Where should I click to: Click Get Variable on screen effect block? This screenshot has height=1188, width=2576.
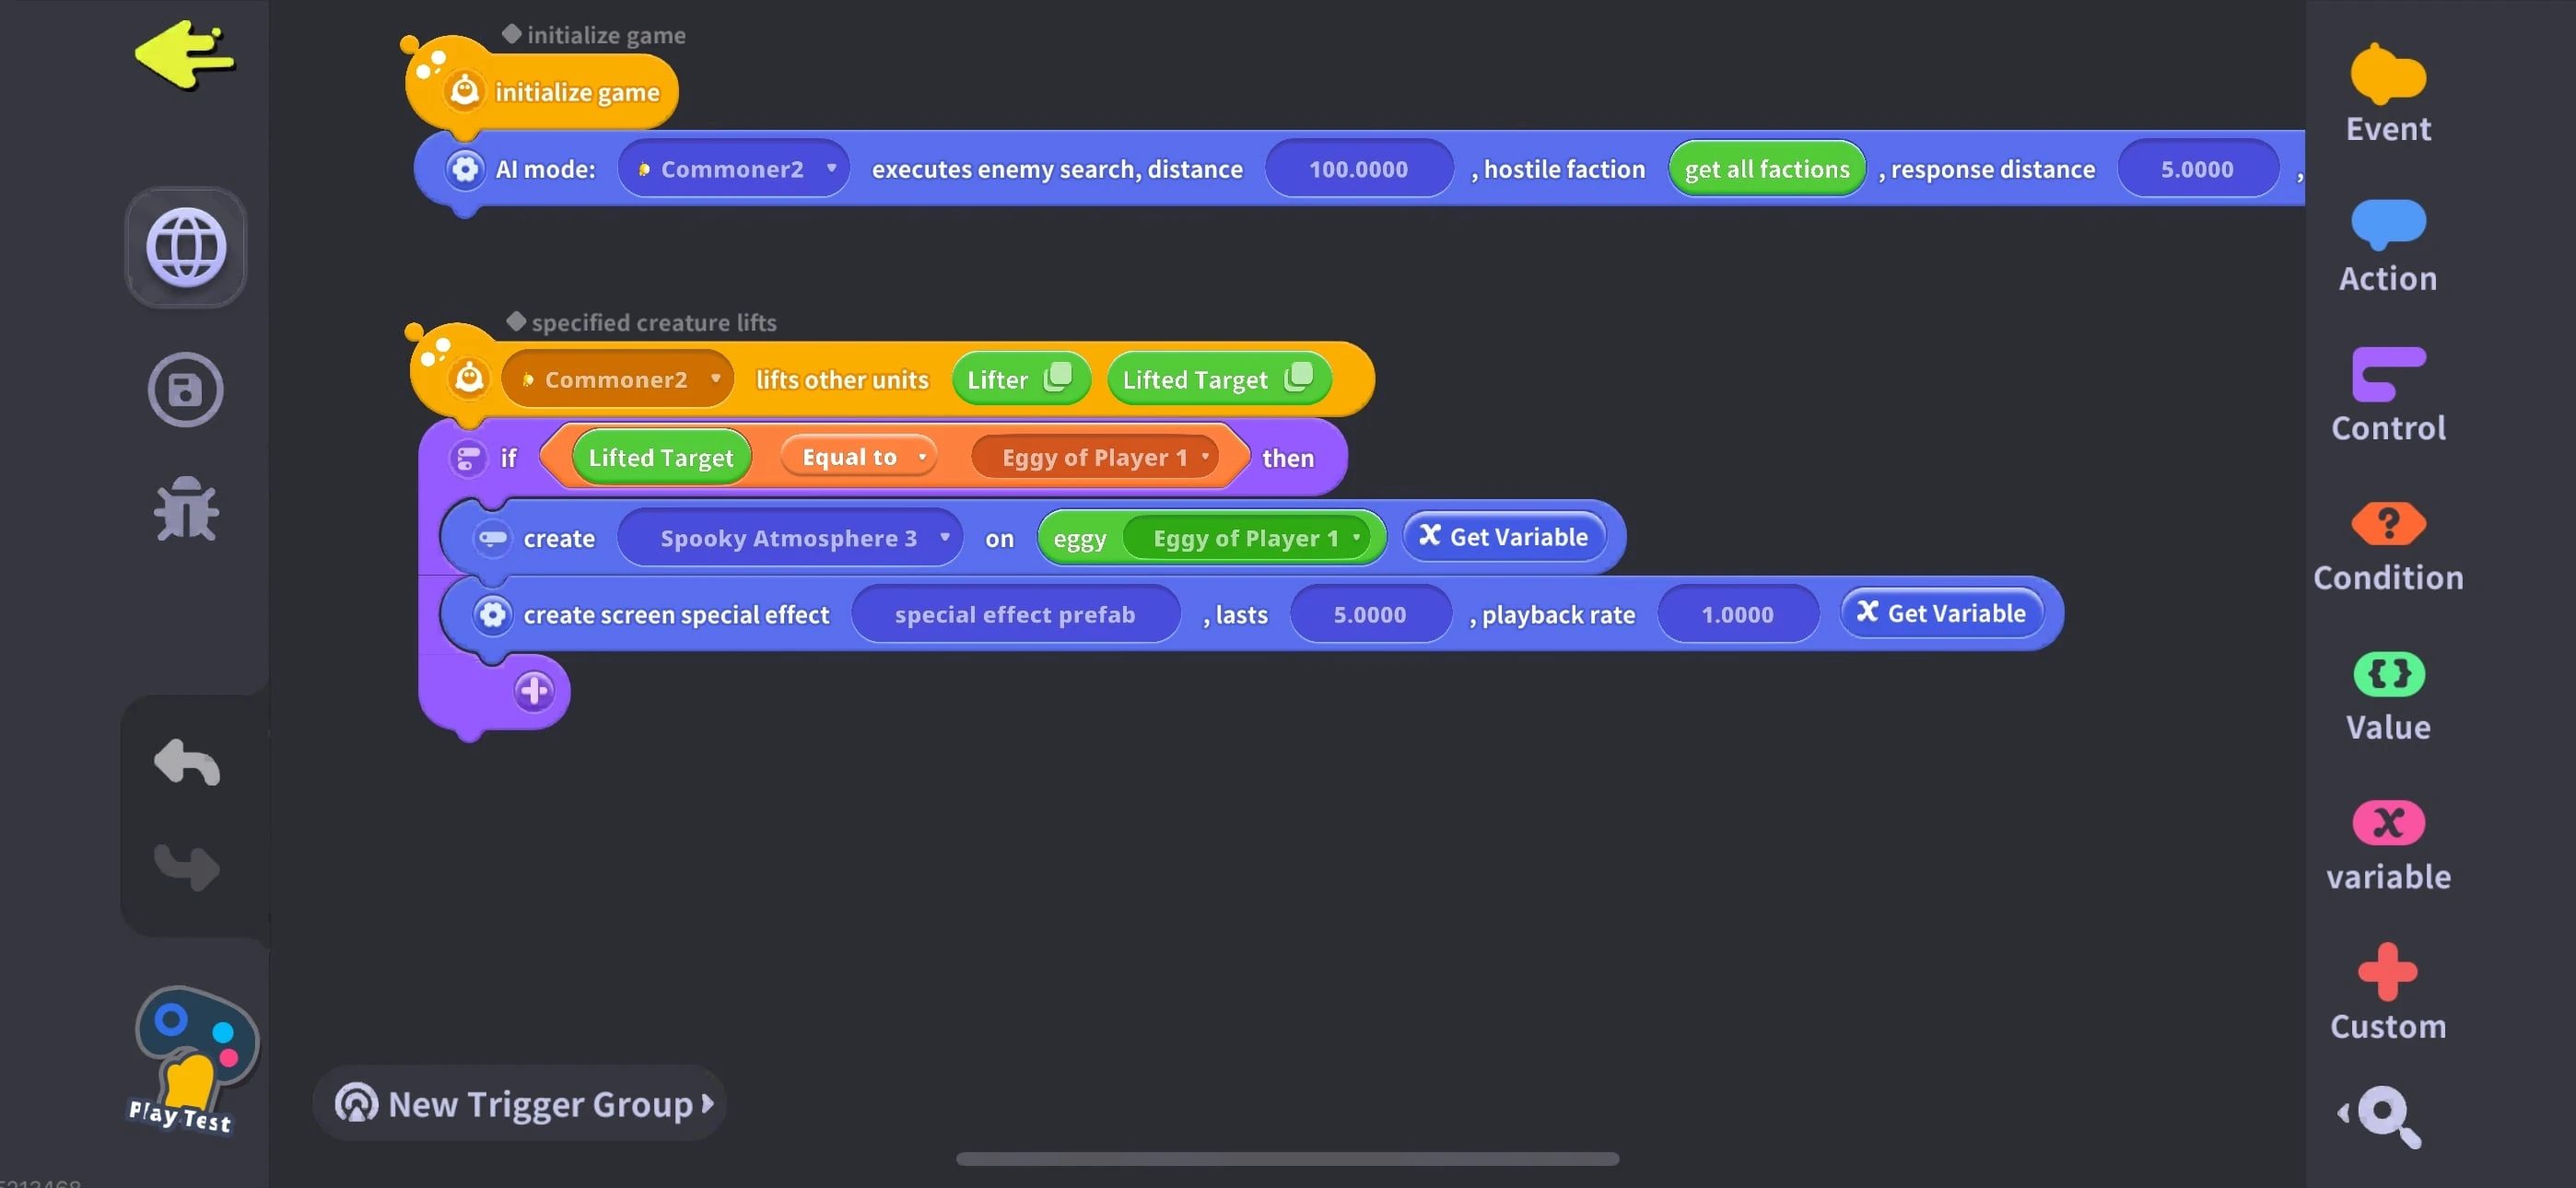(1940, 613)
